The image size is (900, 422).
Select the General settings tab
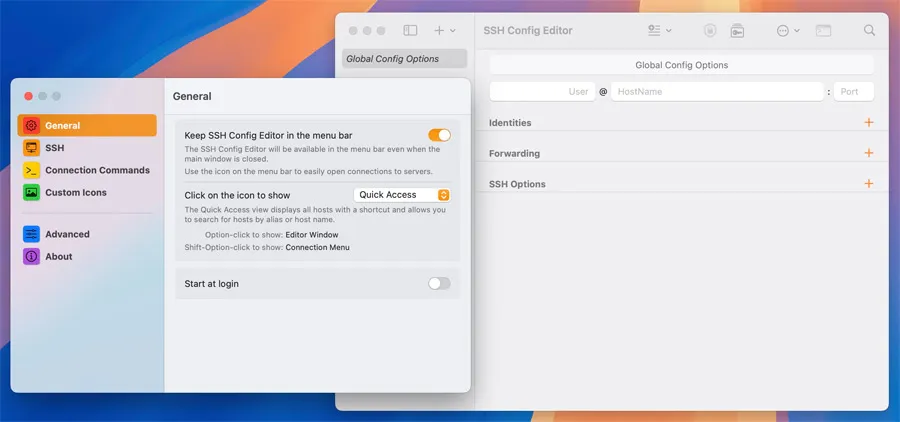coord(62,126)
